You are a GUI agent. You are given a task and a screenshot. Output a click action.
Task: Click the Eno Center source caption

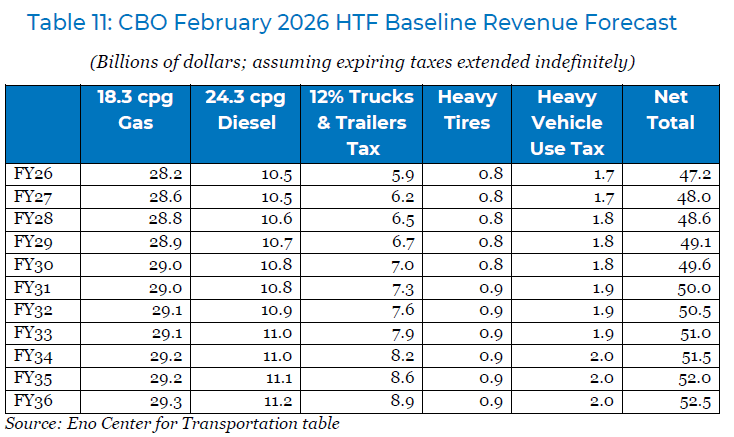(172, 423)
